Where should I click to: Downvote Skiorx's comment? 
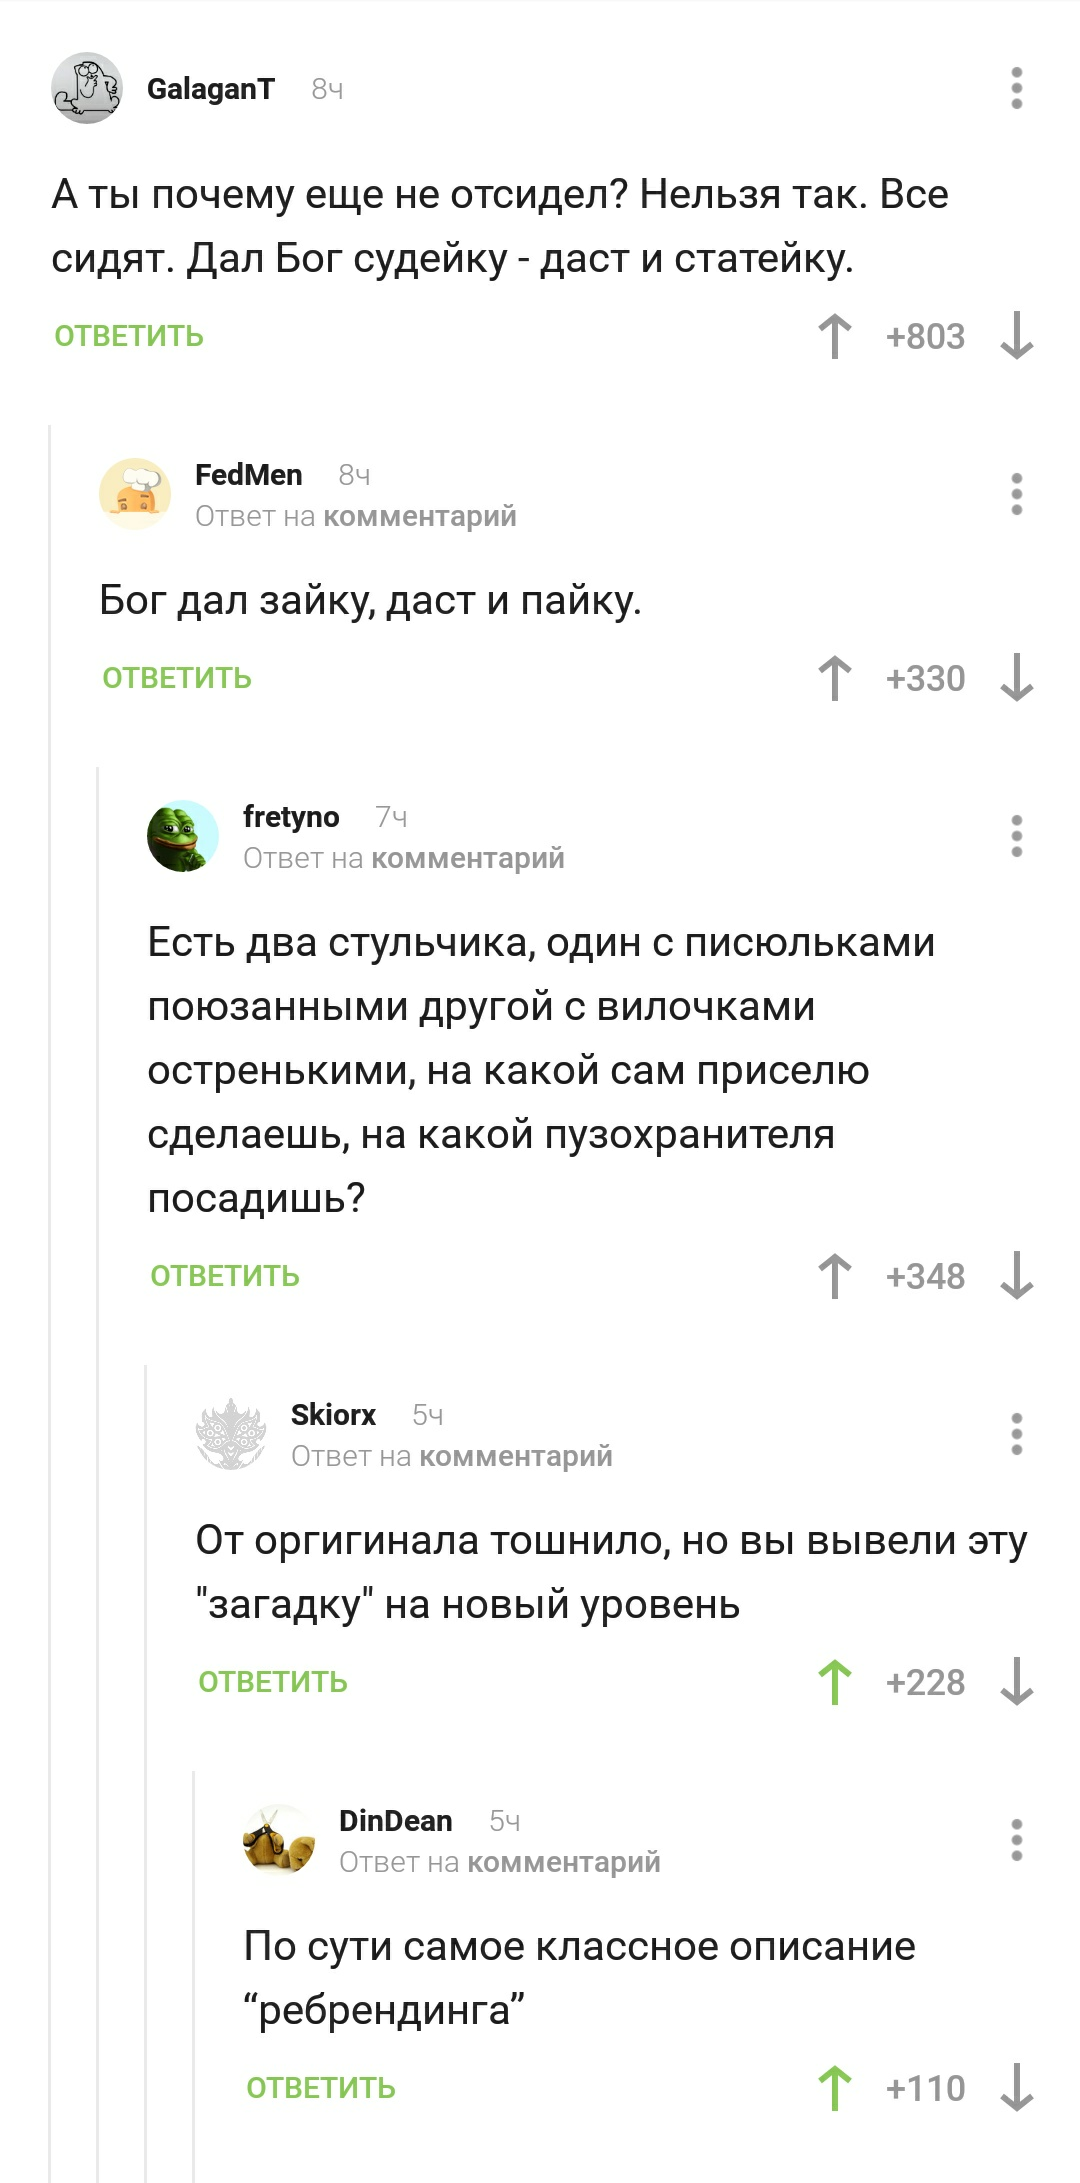click(1016, 1682)
